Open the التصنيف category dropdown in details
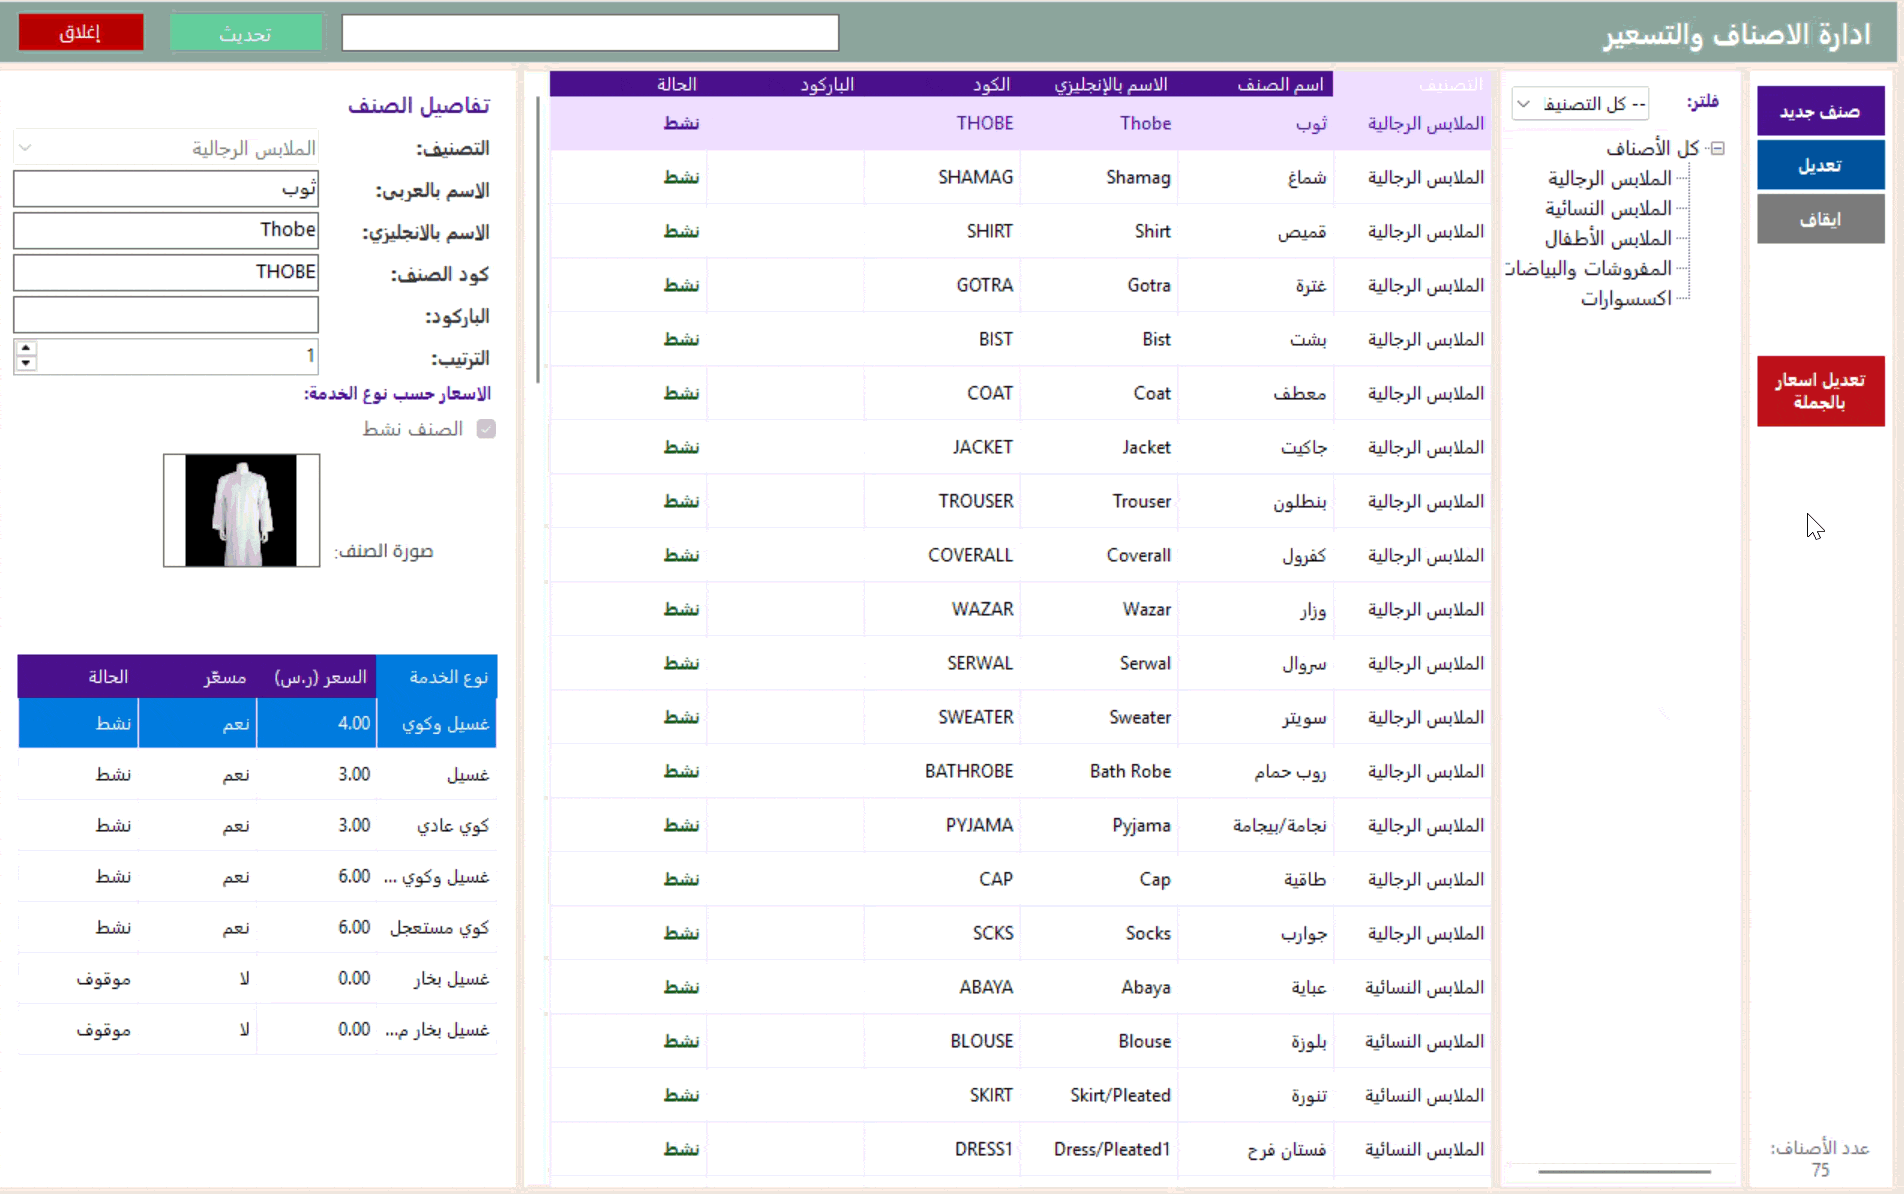Image resolution: width=1904 pixels, height=1194 pixels. click(x=166, y=148)
